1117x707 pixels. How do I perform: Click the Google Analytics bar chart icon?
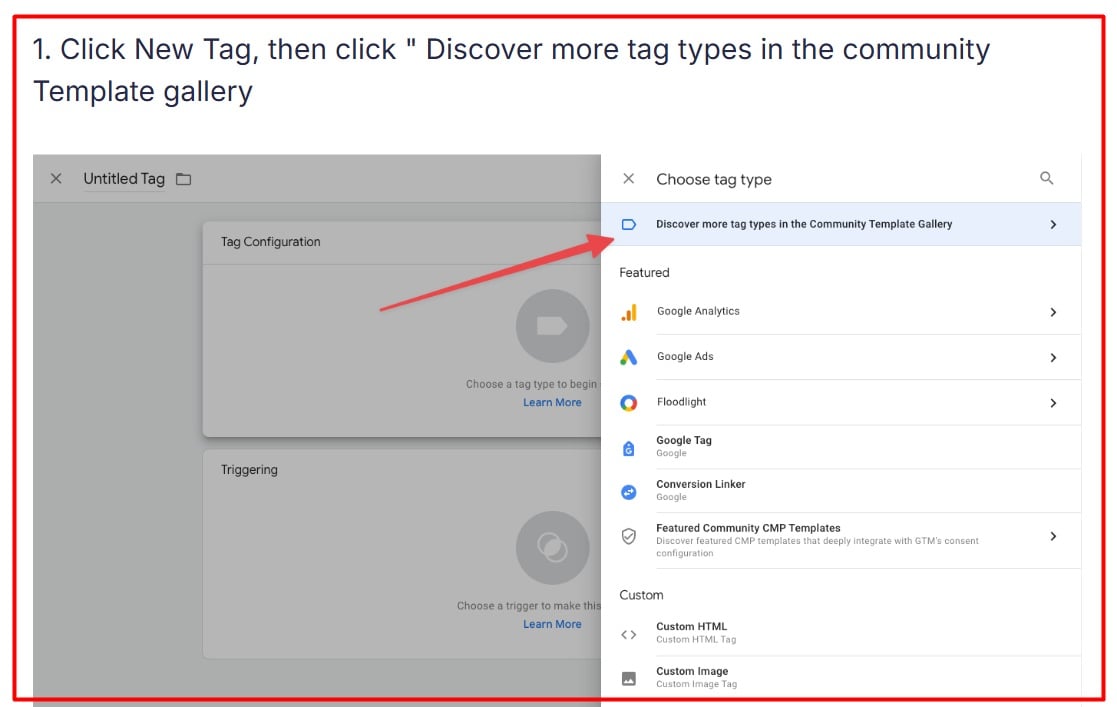coord(628,312)
